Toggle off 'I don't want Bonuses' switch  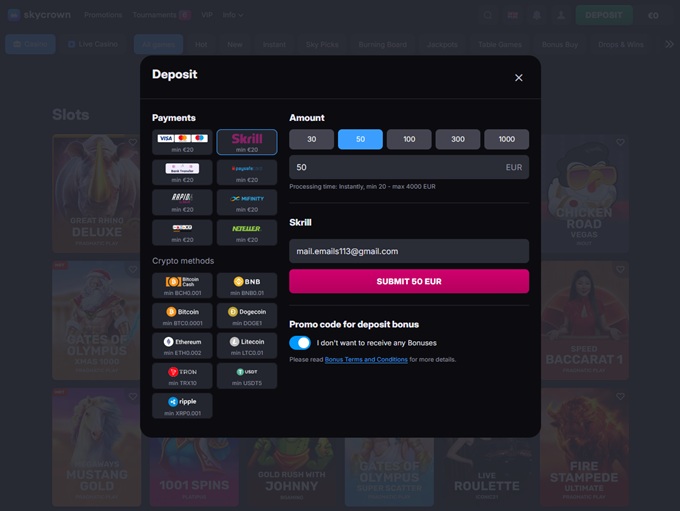300,343
